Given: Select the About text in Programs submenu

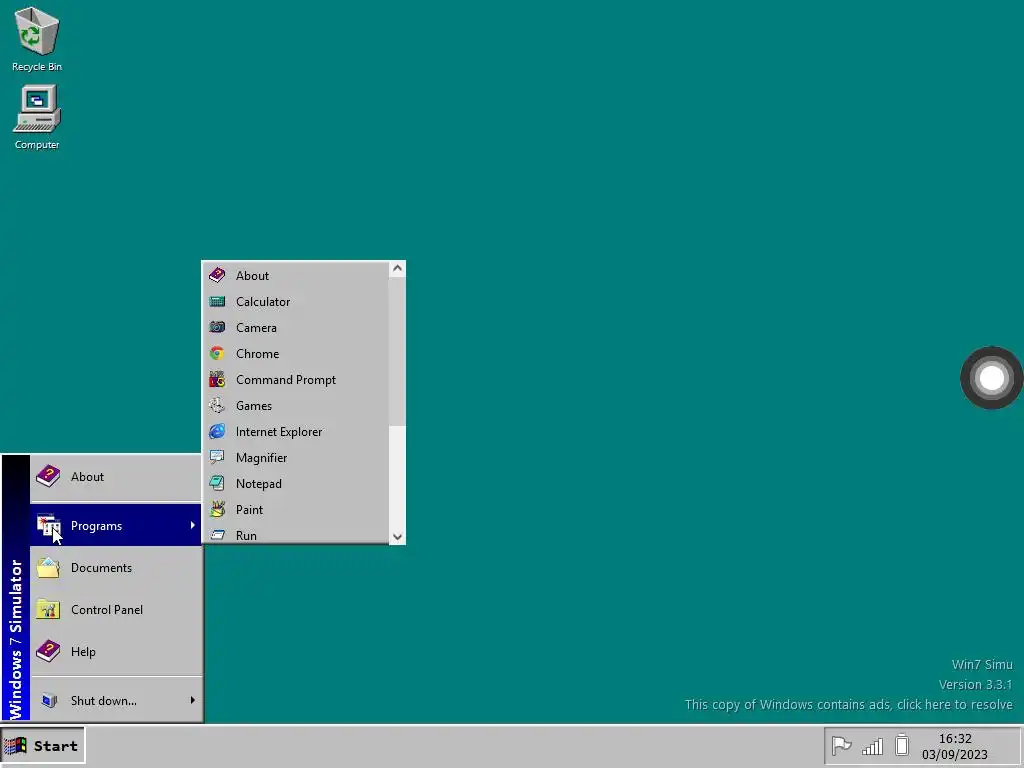Looking at the screenshot, I should point(252,276).
